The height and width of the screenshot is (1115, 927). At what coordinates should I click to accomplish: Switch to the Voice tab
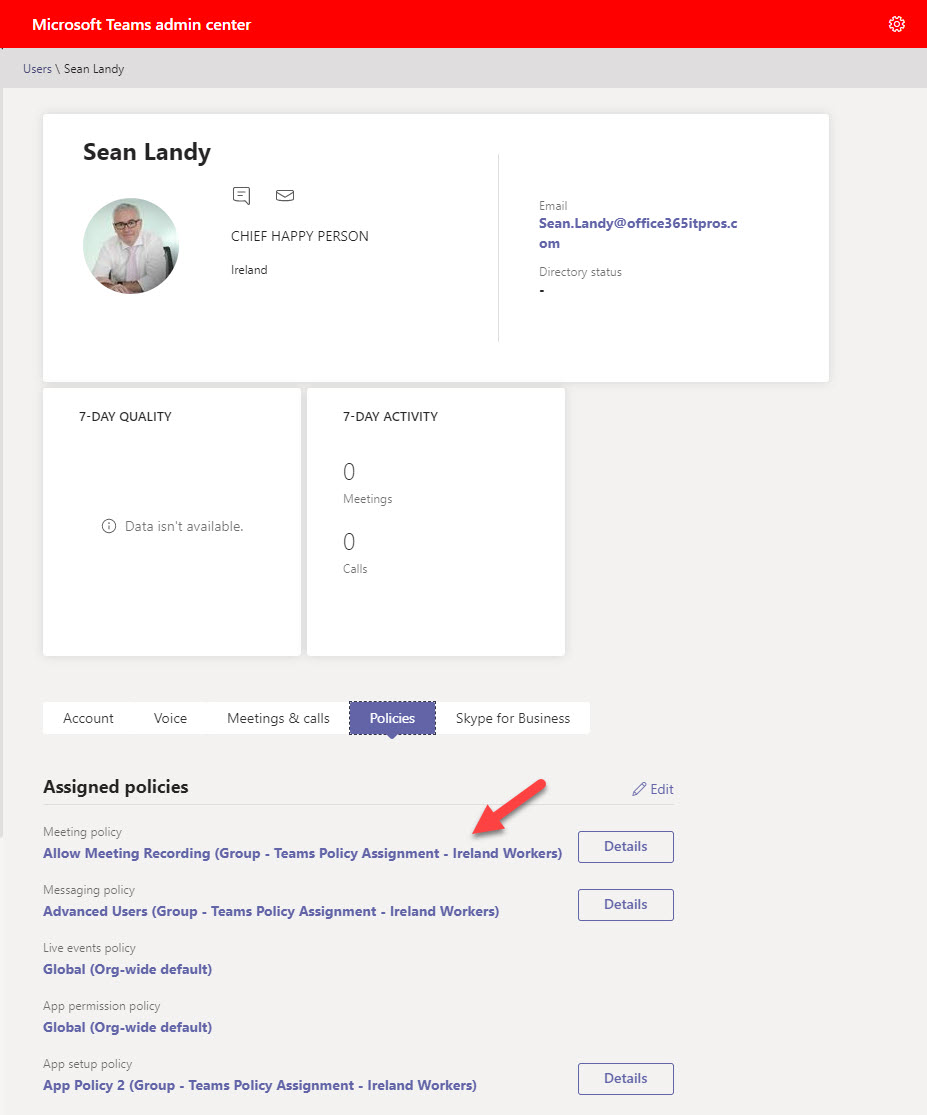coord(170,718)
